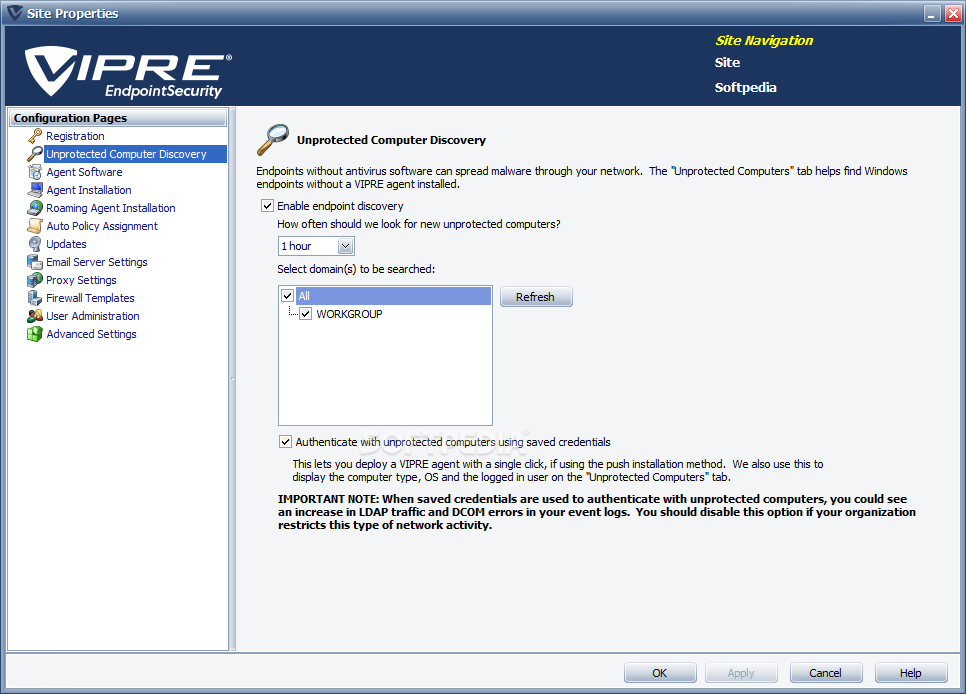Click the Advanced Settings green box icon

tap(35, 333)
